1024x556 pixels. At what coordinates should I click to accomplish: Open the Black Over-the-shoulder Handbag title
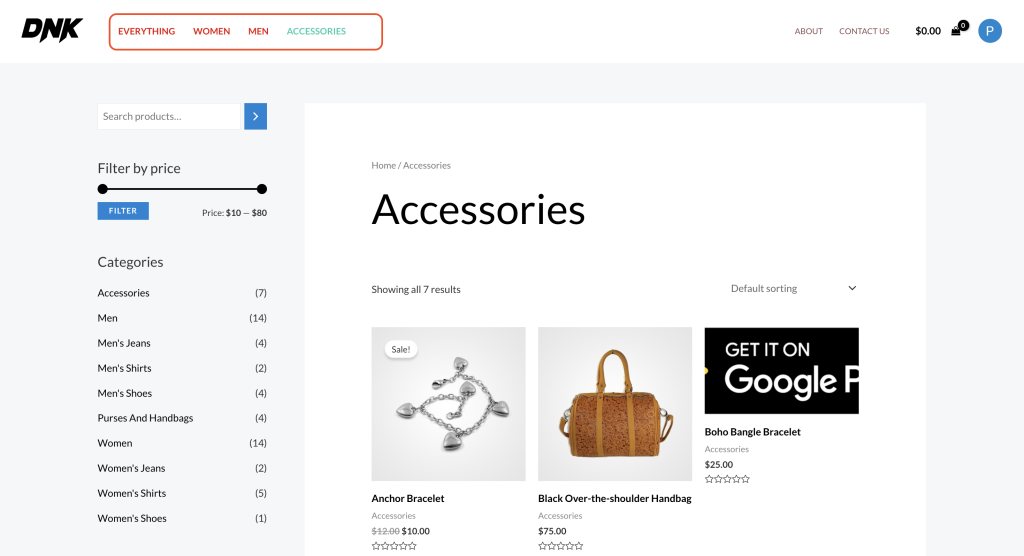[x=615, y=499]
